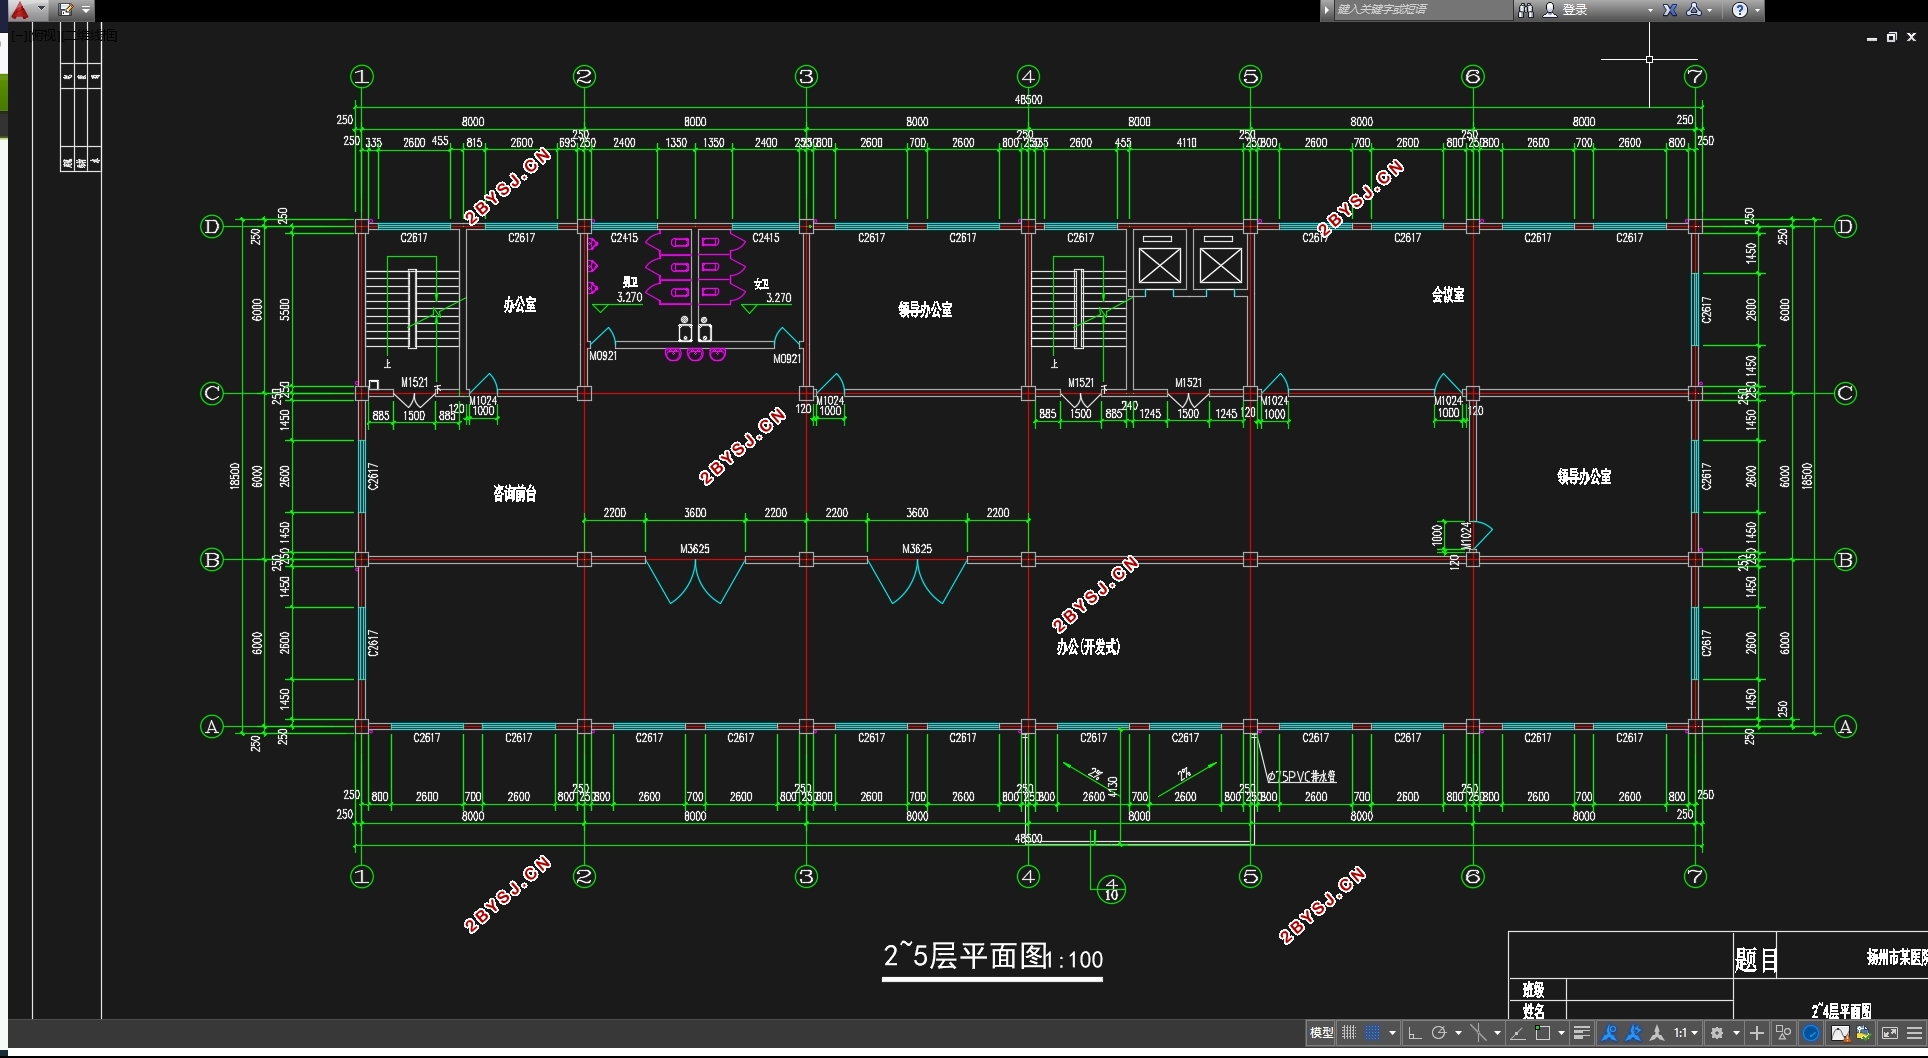The image size is (1928, 1058).
Task: Open polar tracking angle dropdown
Action: 1458,1033
